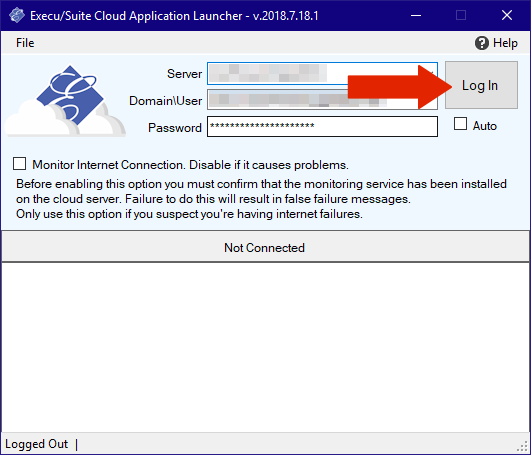Close the Cloud Application Launcher window
This screenshot has width=531, height=455.
pos(507,15)
